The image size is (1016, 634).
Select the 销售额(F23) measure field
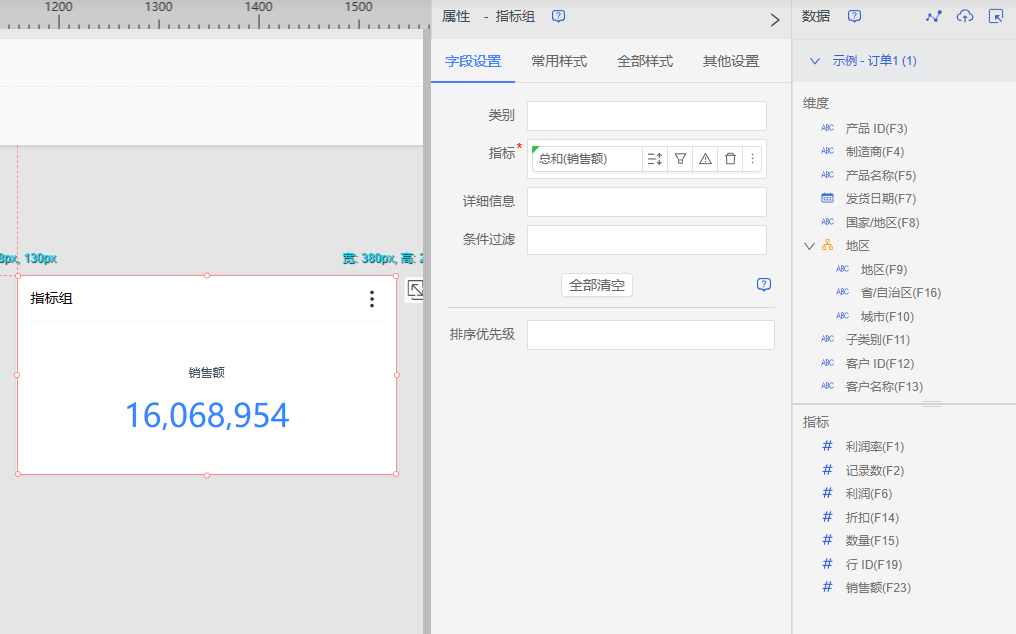tap(878, 588)
